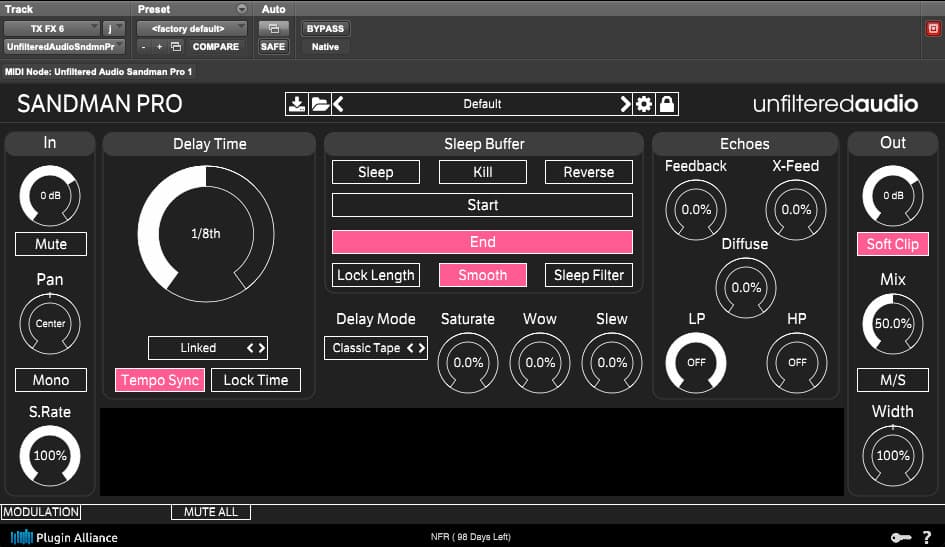The image size is (945, 547).
Task: Click the input gain 0 dB knob
Action: [50, 196]
